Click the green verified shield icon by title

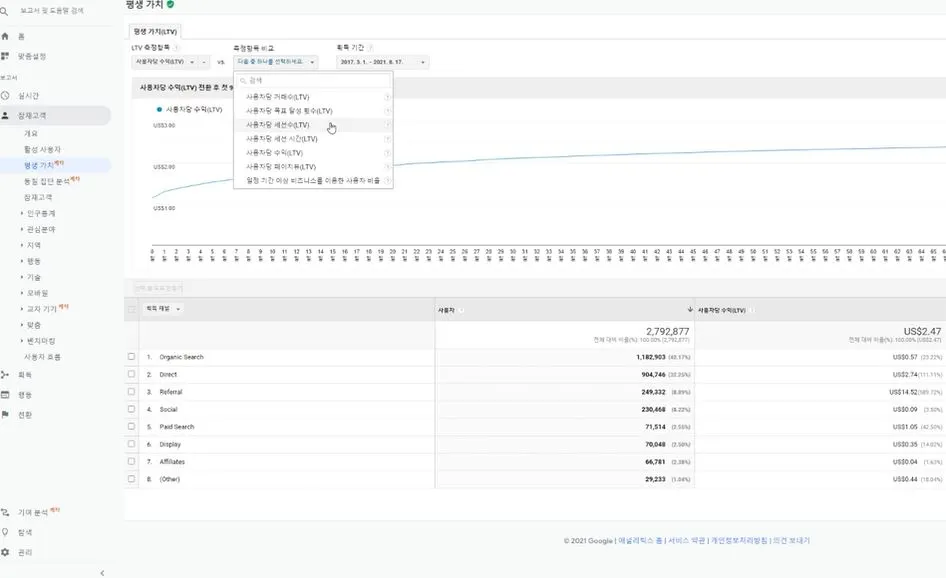[x=170, y=4]
